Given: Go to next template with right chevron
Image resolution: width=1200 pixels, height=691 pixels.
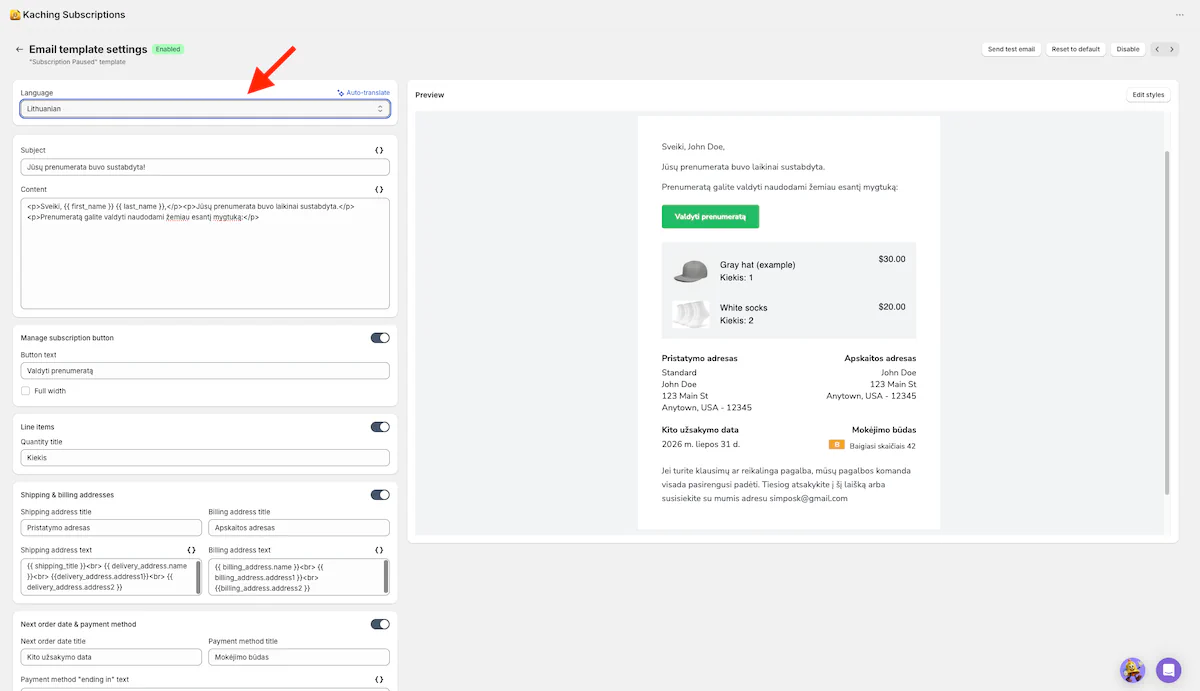Looking at the screenshot, I should [x=1172, y=49].
